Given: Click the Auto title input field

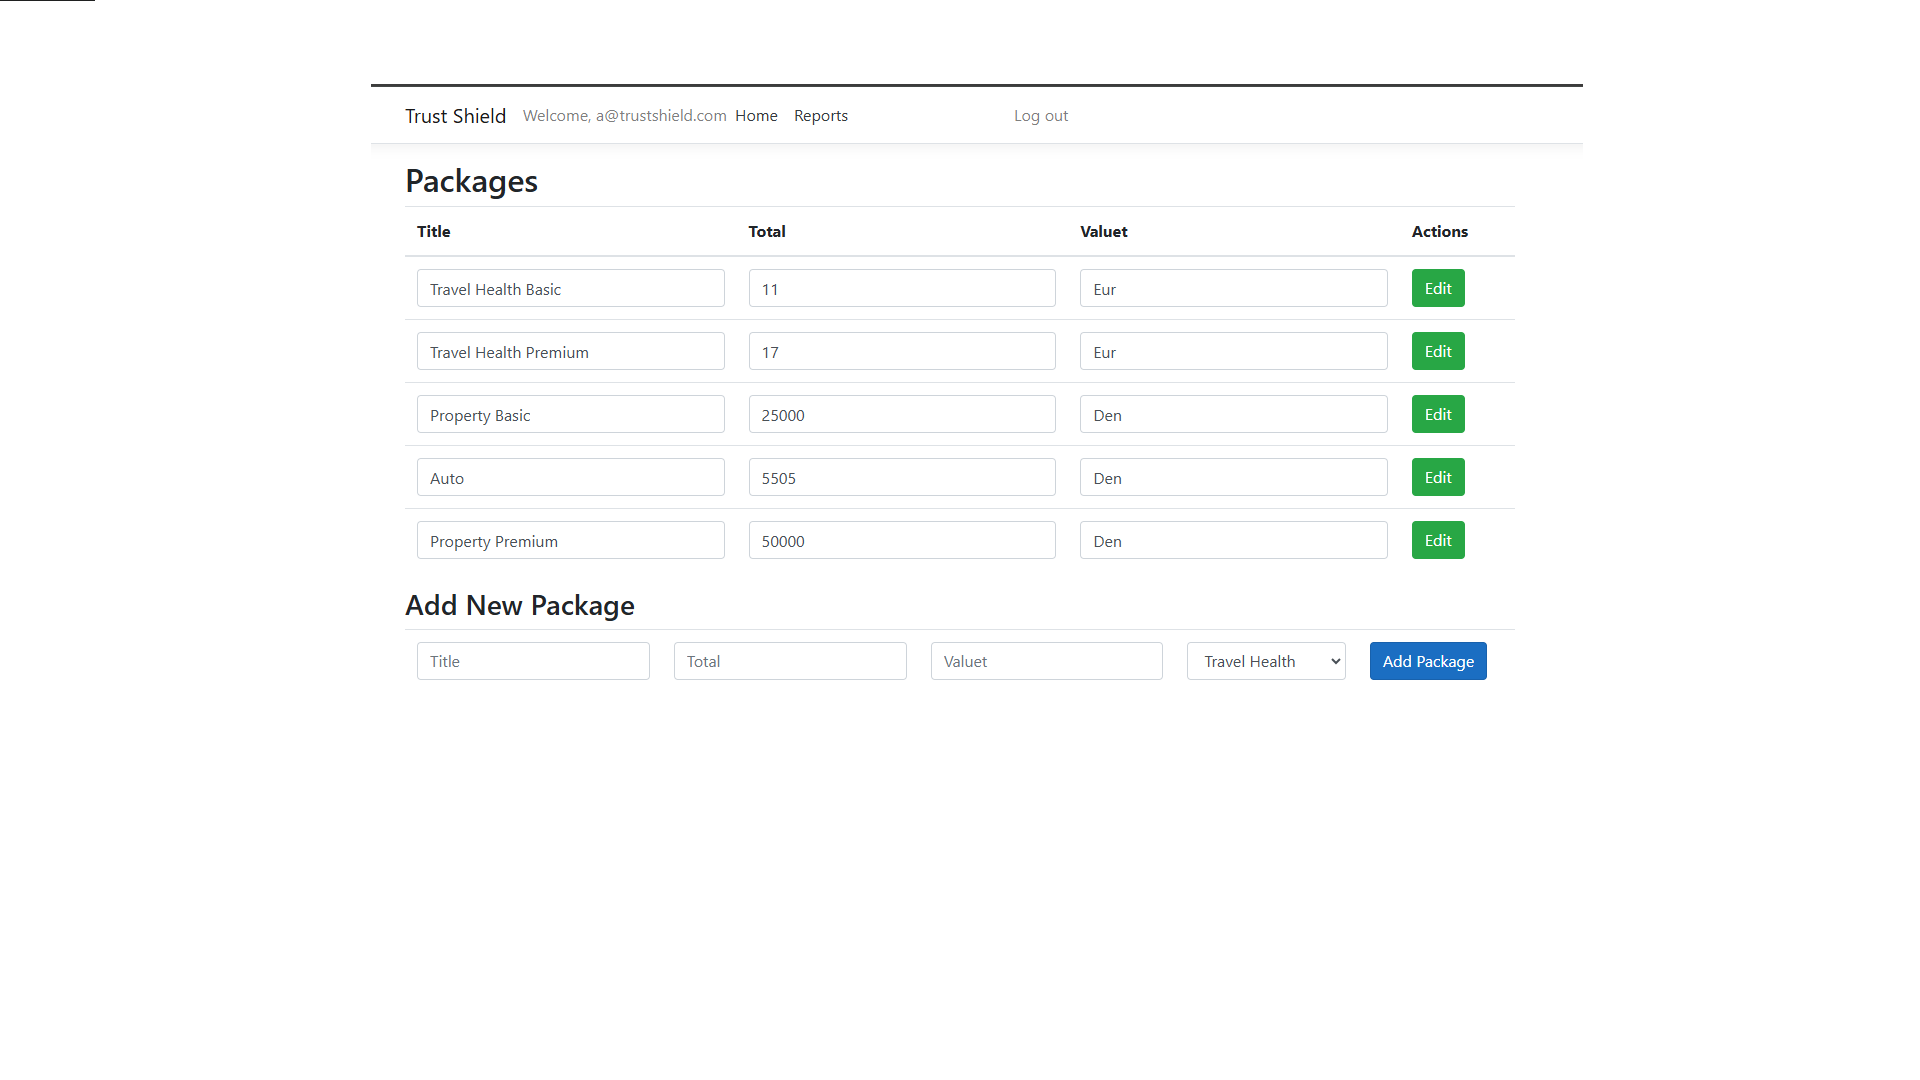Looking at the screenshot, I should coord(570,477).
